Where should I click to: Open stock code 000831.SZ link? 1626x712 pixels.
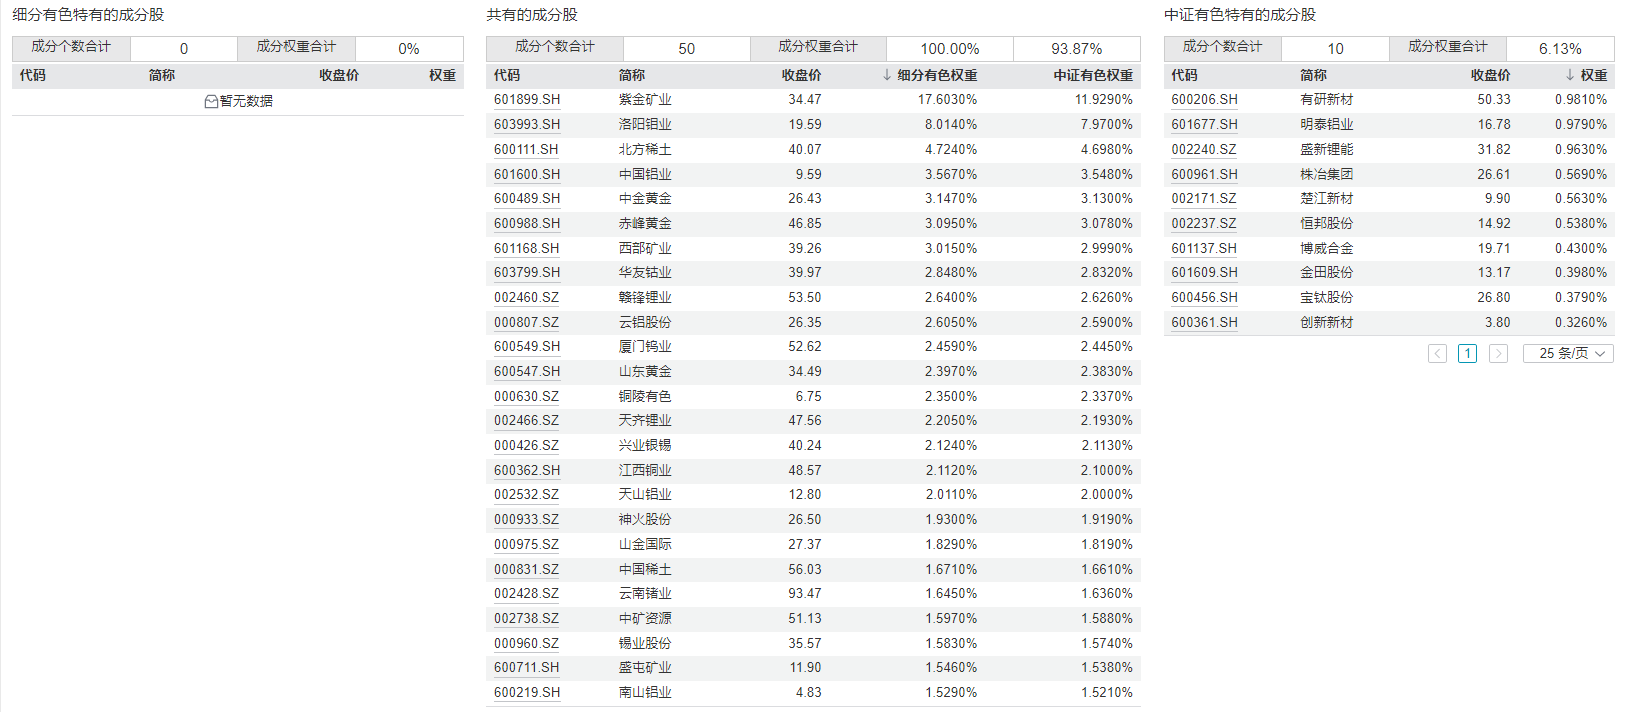[527, 569]
